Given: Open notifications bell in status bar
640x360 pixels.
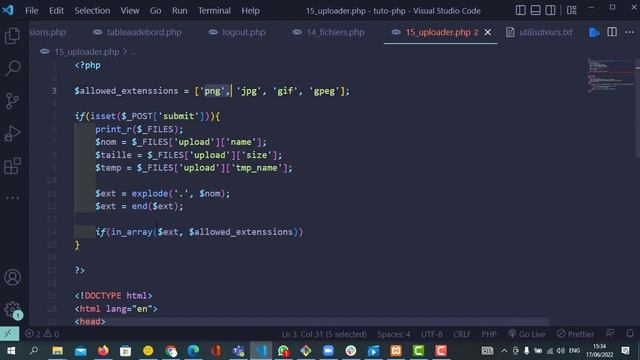Looking at the screenshot, I should pos(630,334).
